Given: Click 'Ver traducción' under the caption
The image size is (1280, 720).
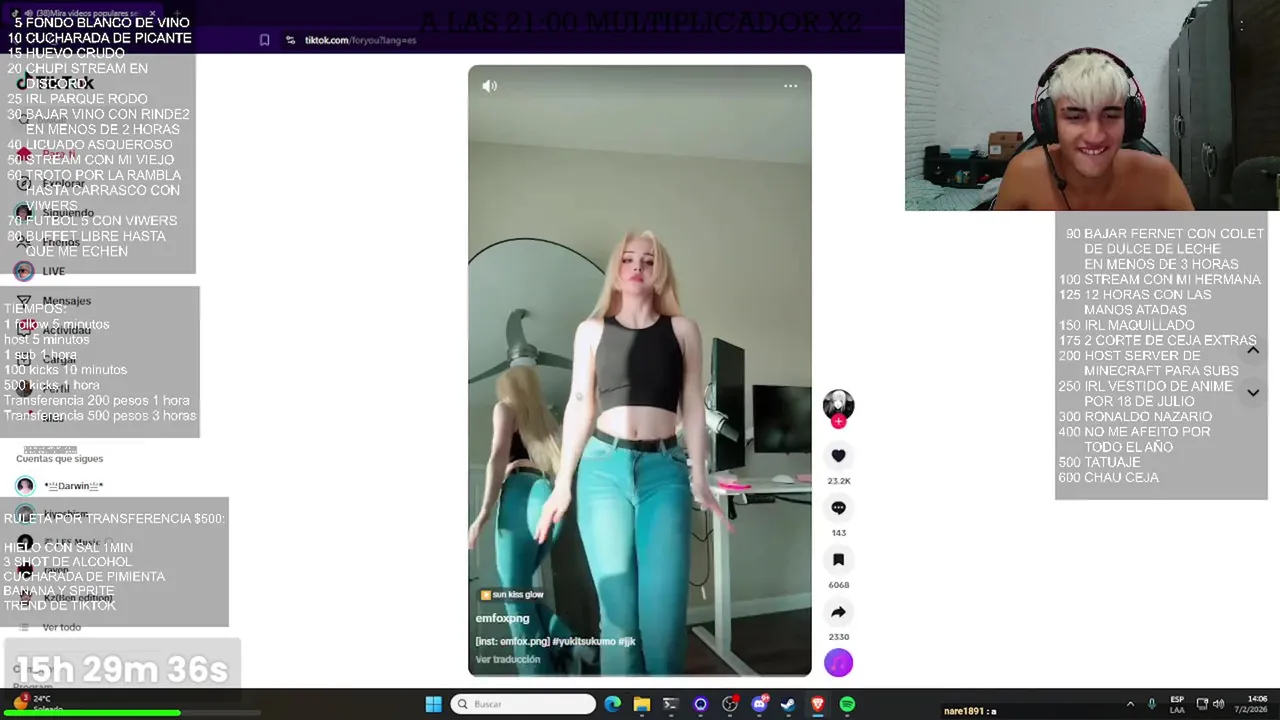Looking at the screenshot, I should (x=508, y=659).
